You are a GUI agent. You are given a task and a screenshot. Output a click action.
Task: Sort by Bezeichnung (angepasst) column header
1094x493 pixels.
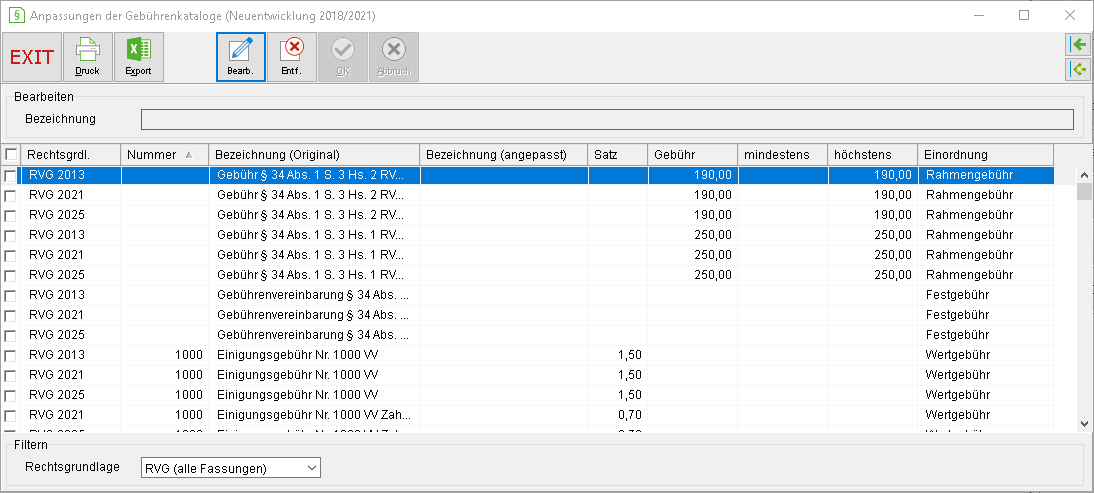pos(504,155)
